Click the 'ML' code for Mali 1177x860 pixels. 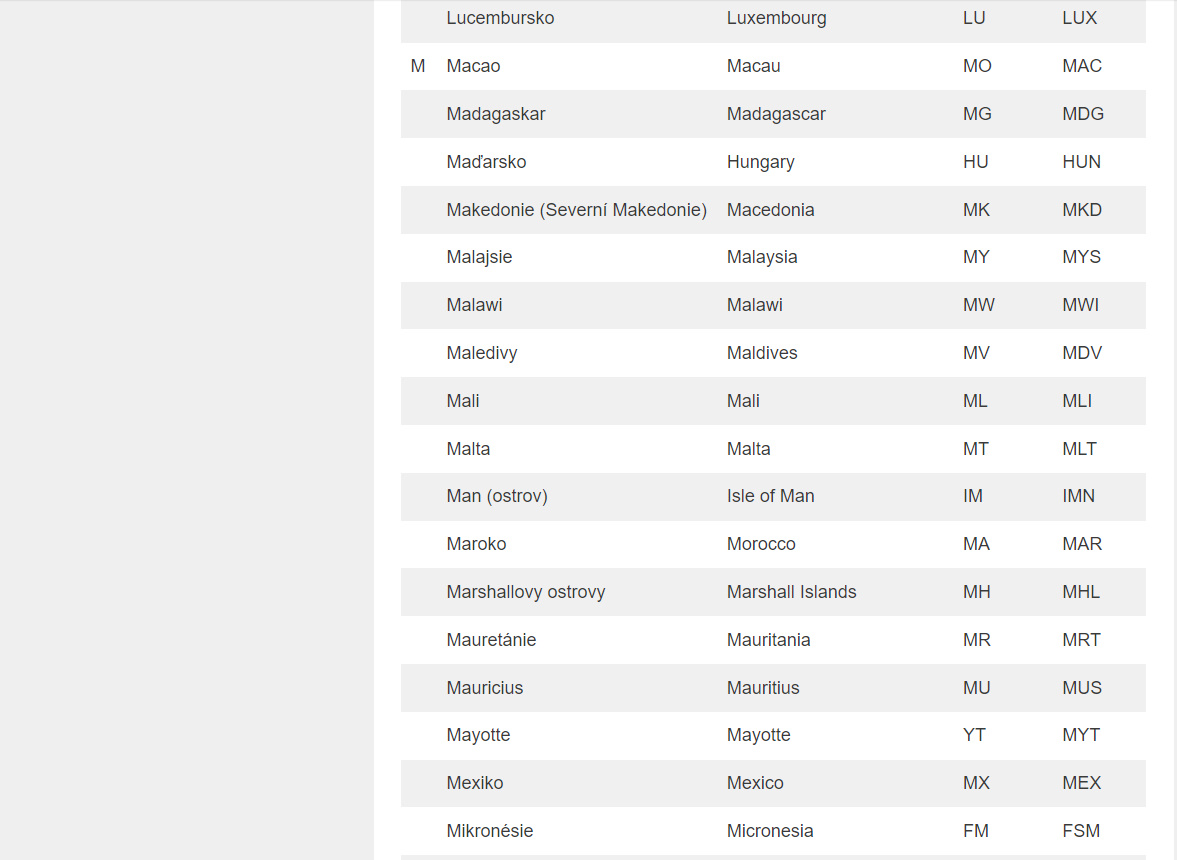974,401
